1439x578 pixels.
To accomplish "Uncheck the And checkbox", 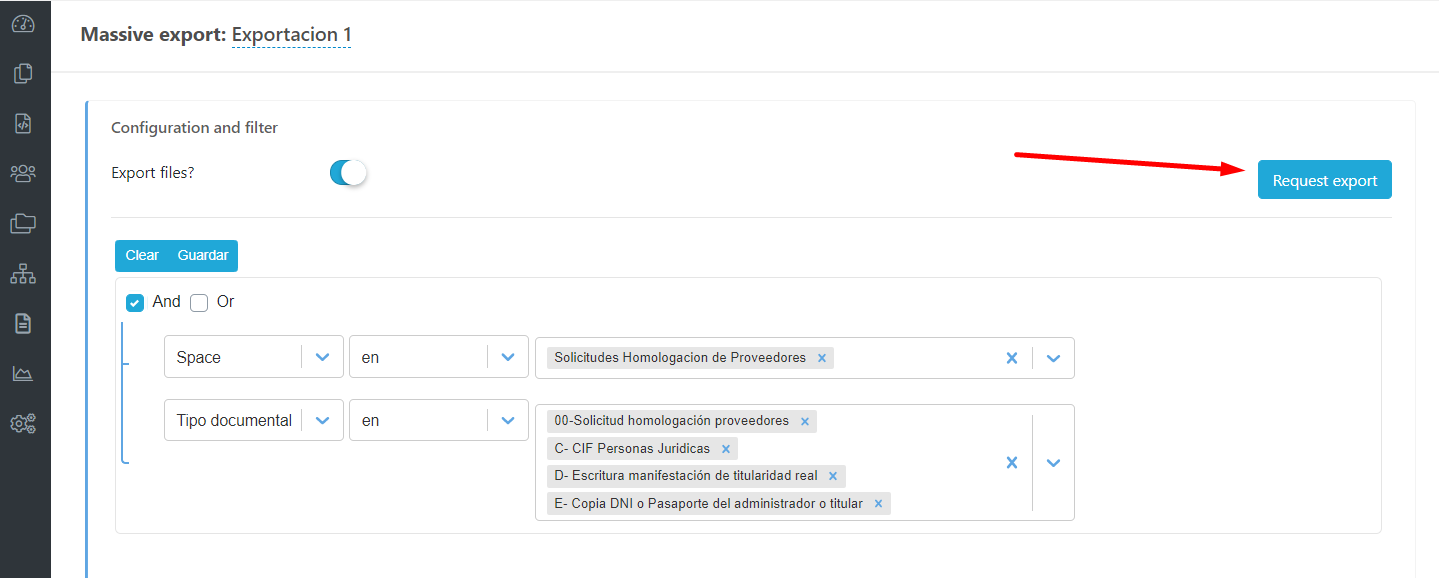I will coord(135,302).
